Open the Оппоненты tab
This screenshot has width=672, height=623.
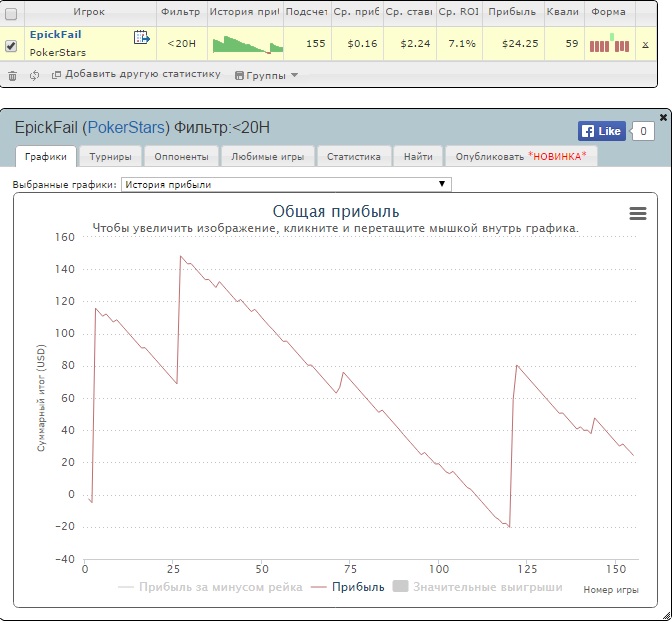tap(181, 156)
